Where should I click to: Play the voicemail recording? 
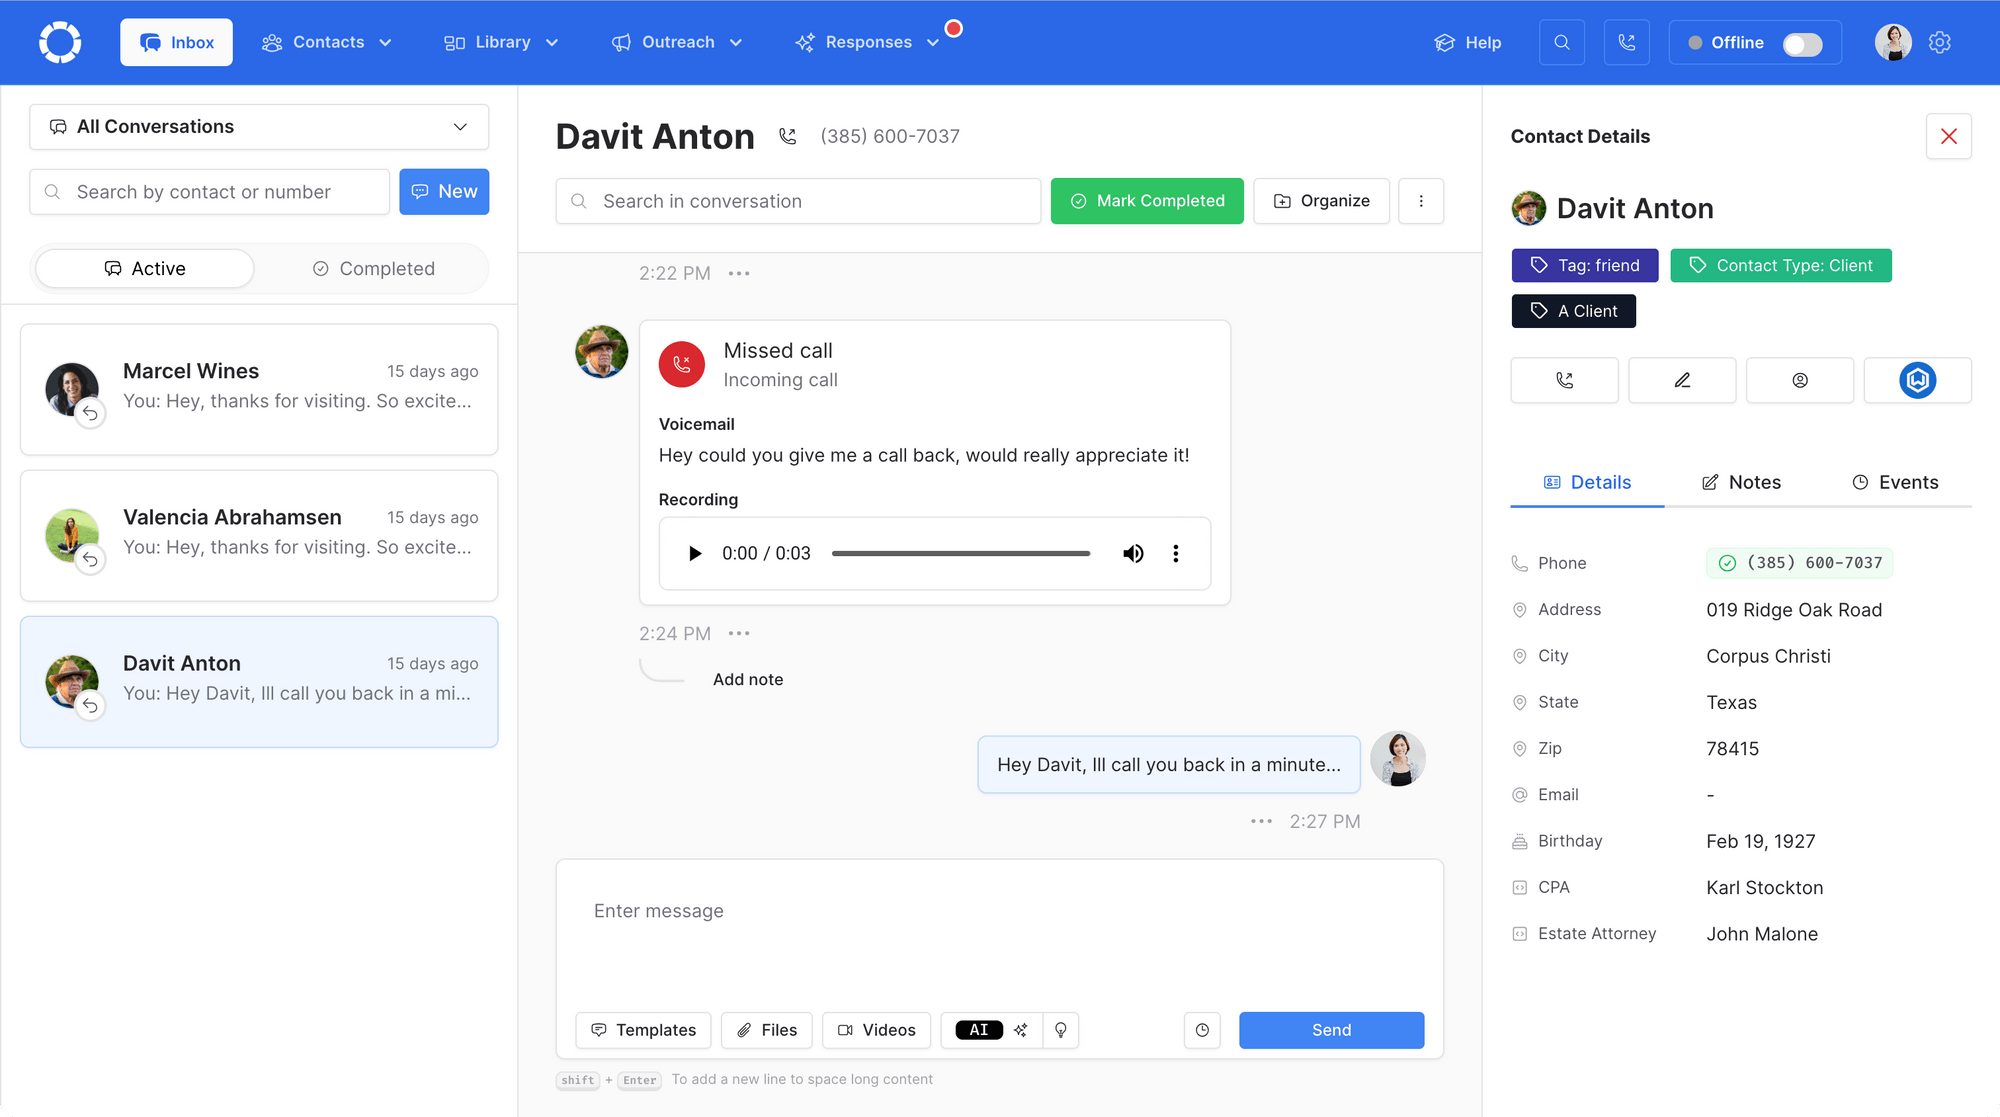click(694, 553)
